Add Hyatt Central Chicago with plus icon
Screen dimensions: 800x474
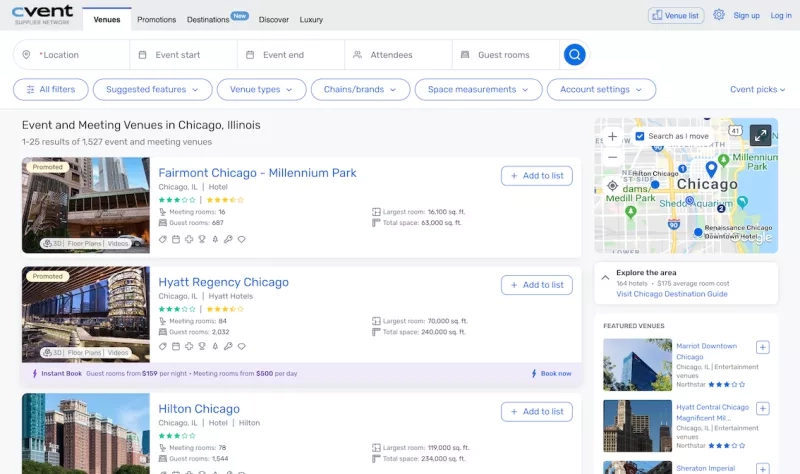coord(763,409)
